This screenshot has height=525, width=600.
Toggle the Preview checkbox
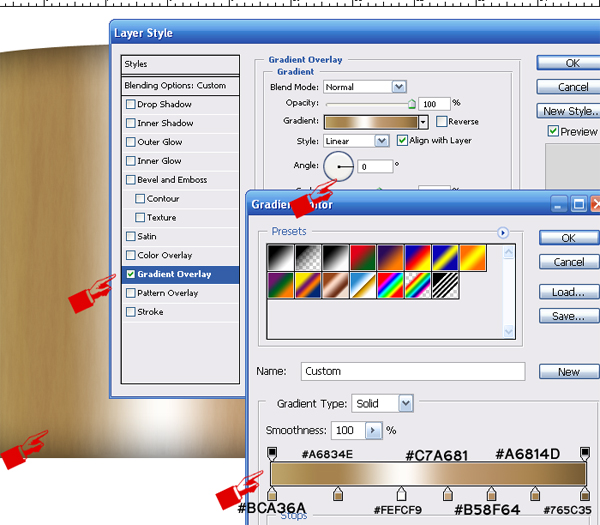(553, 131)
